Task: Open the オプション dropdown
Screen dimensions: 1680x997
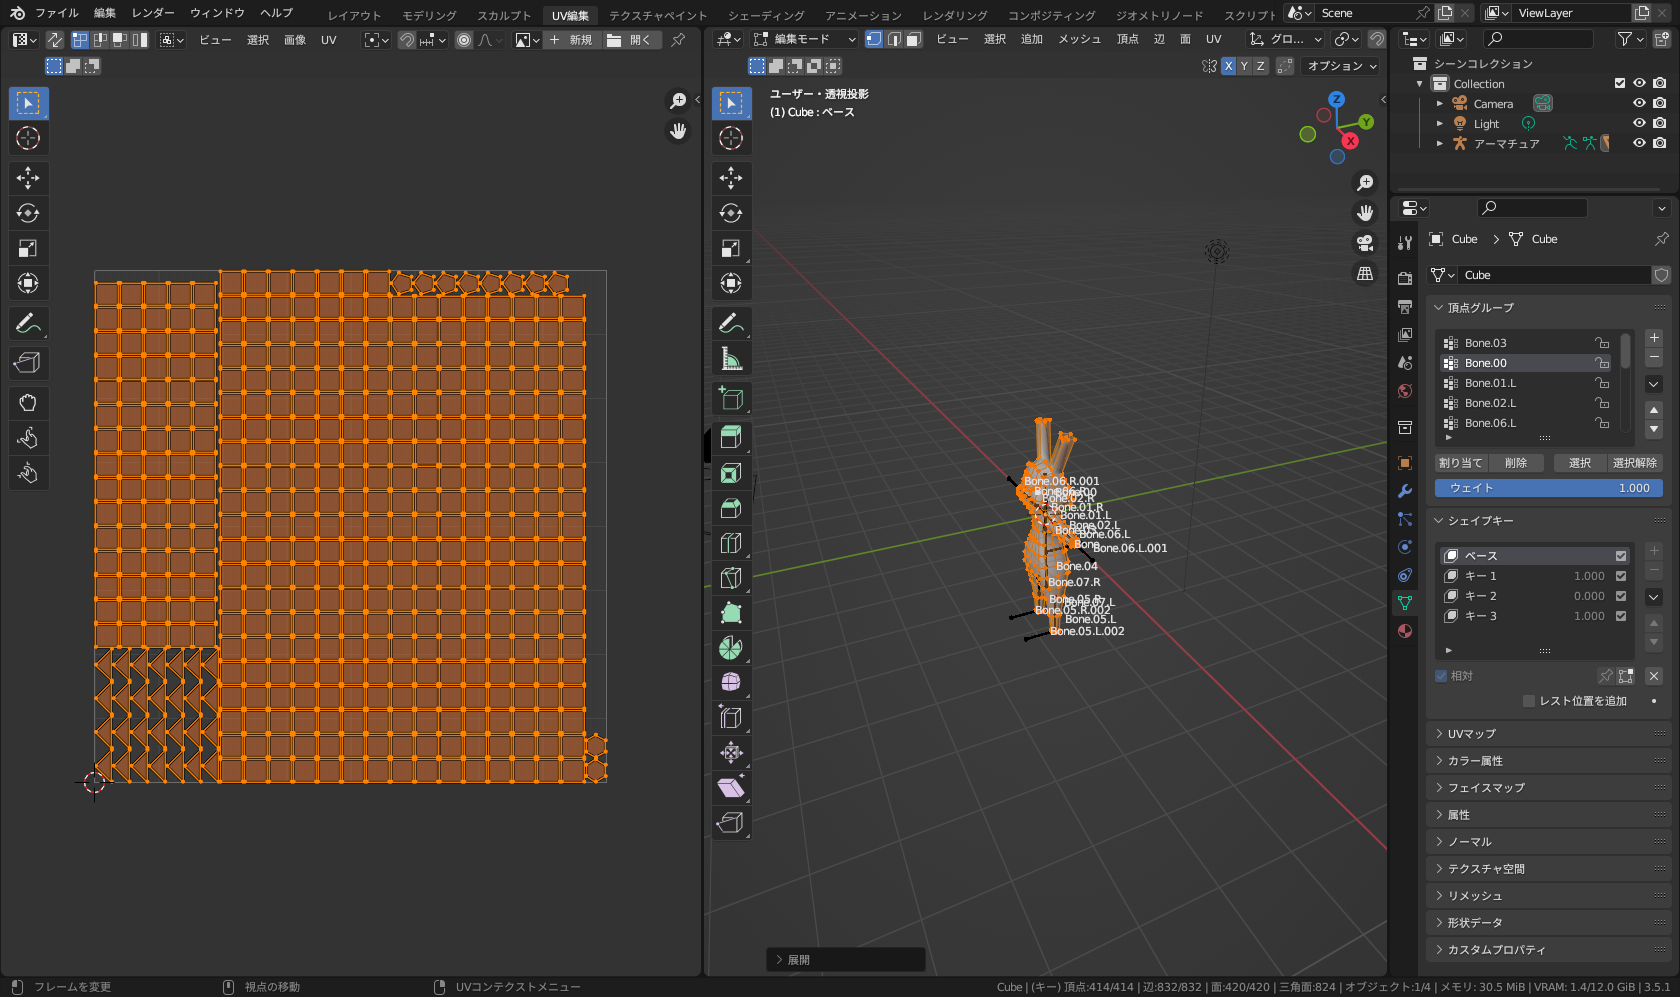Action: (1342, 66)
